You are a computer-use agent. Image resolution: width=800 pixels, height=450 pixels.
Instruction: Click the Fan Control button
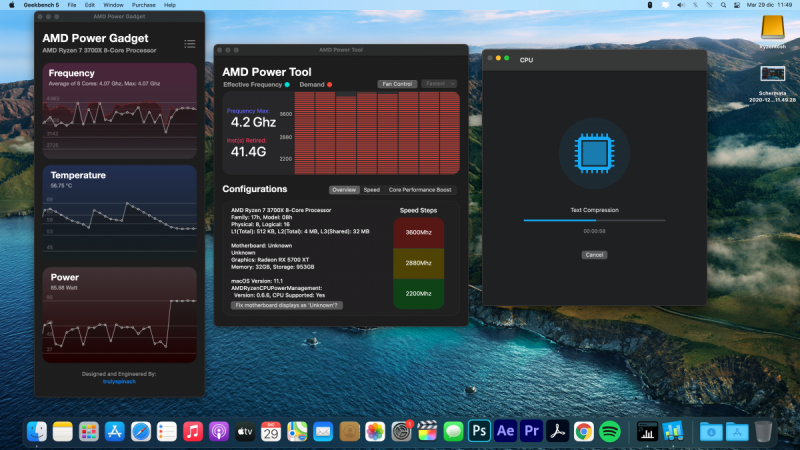click(397, 84)
